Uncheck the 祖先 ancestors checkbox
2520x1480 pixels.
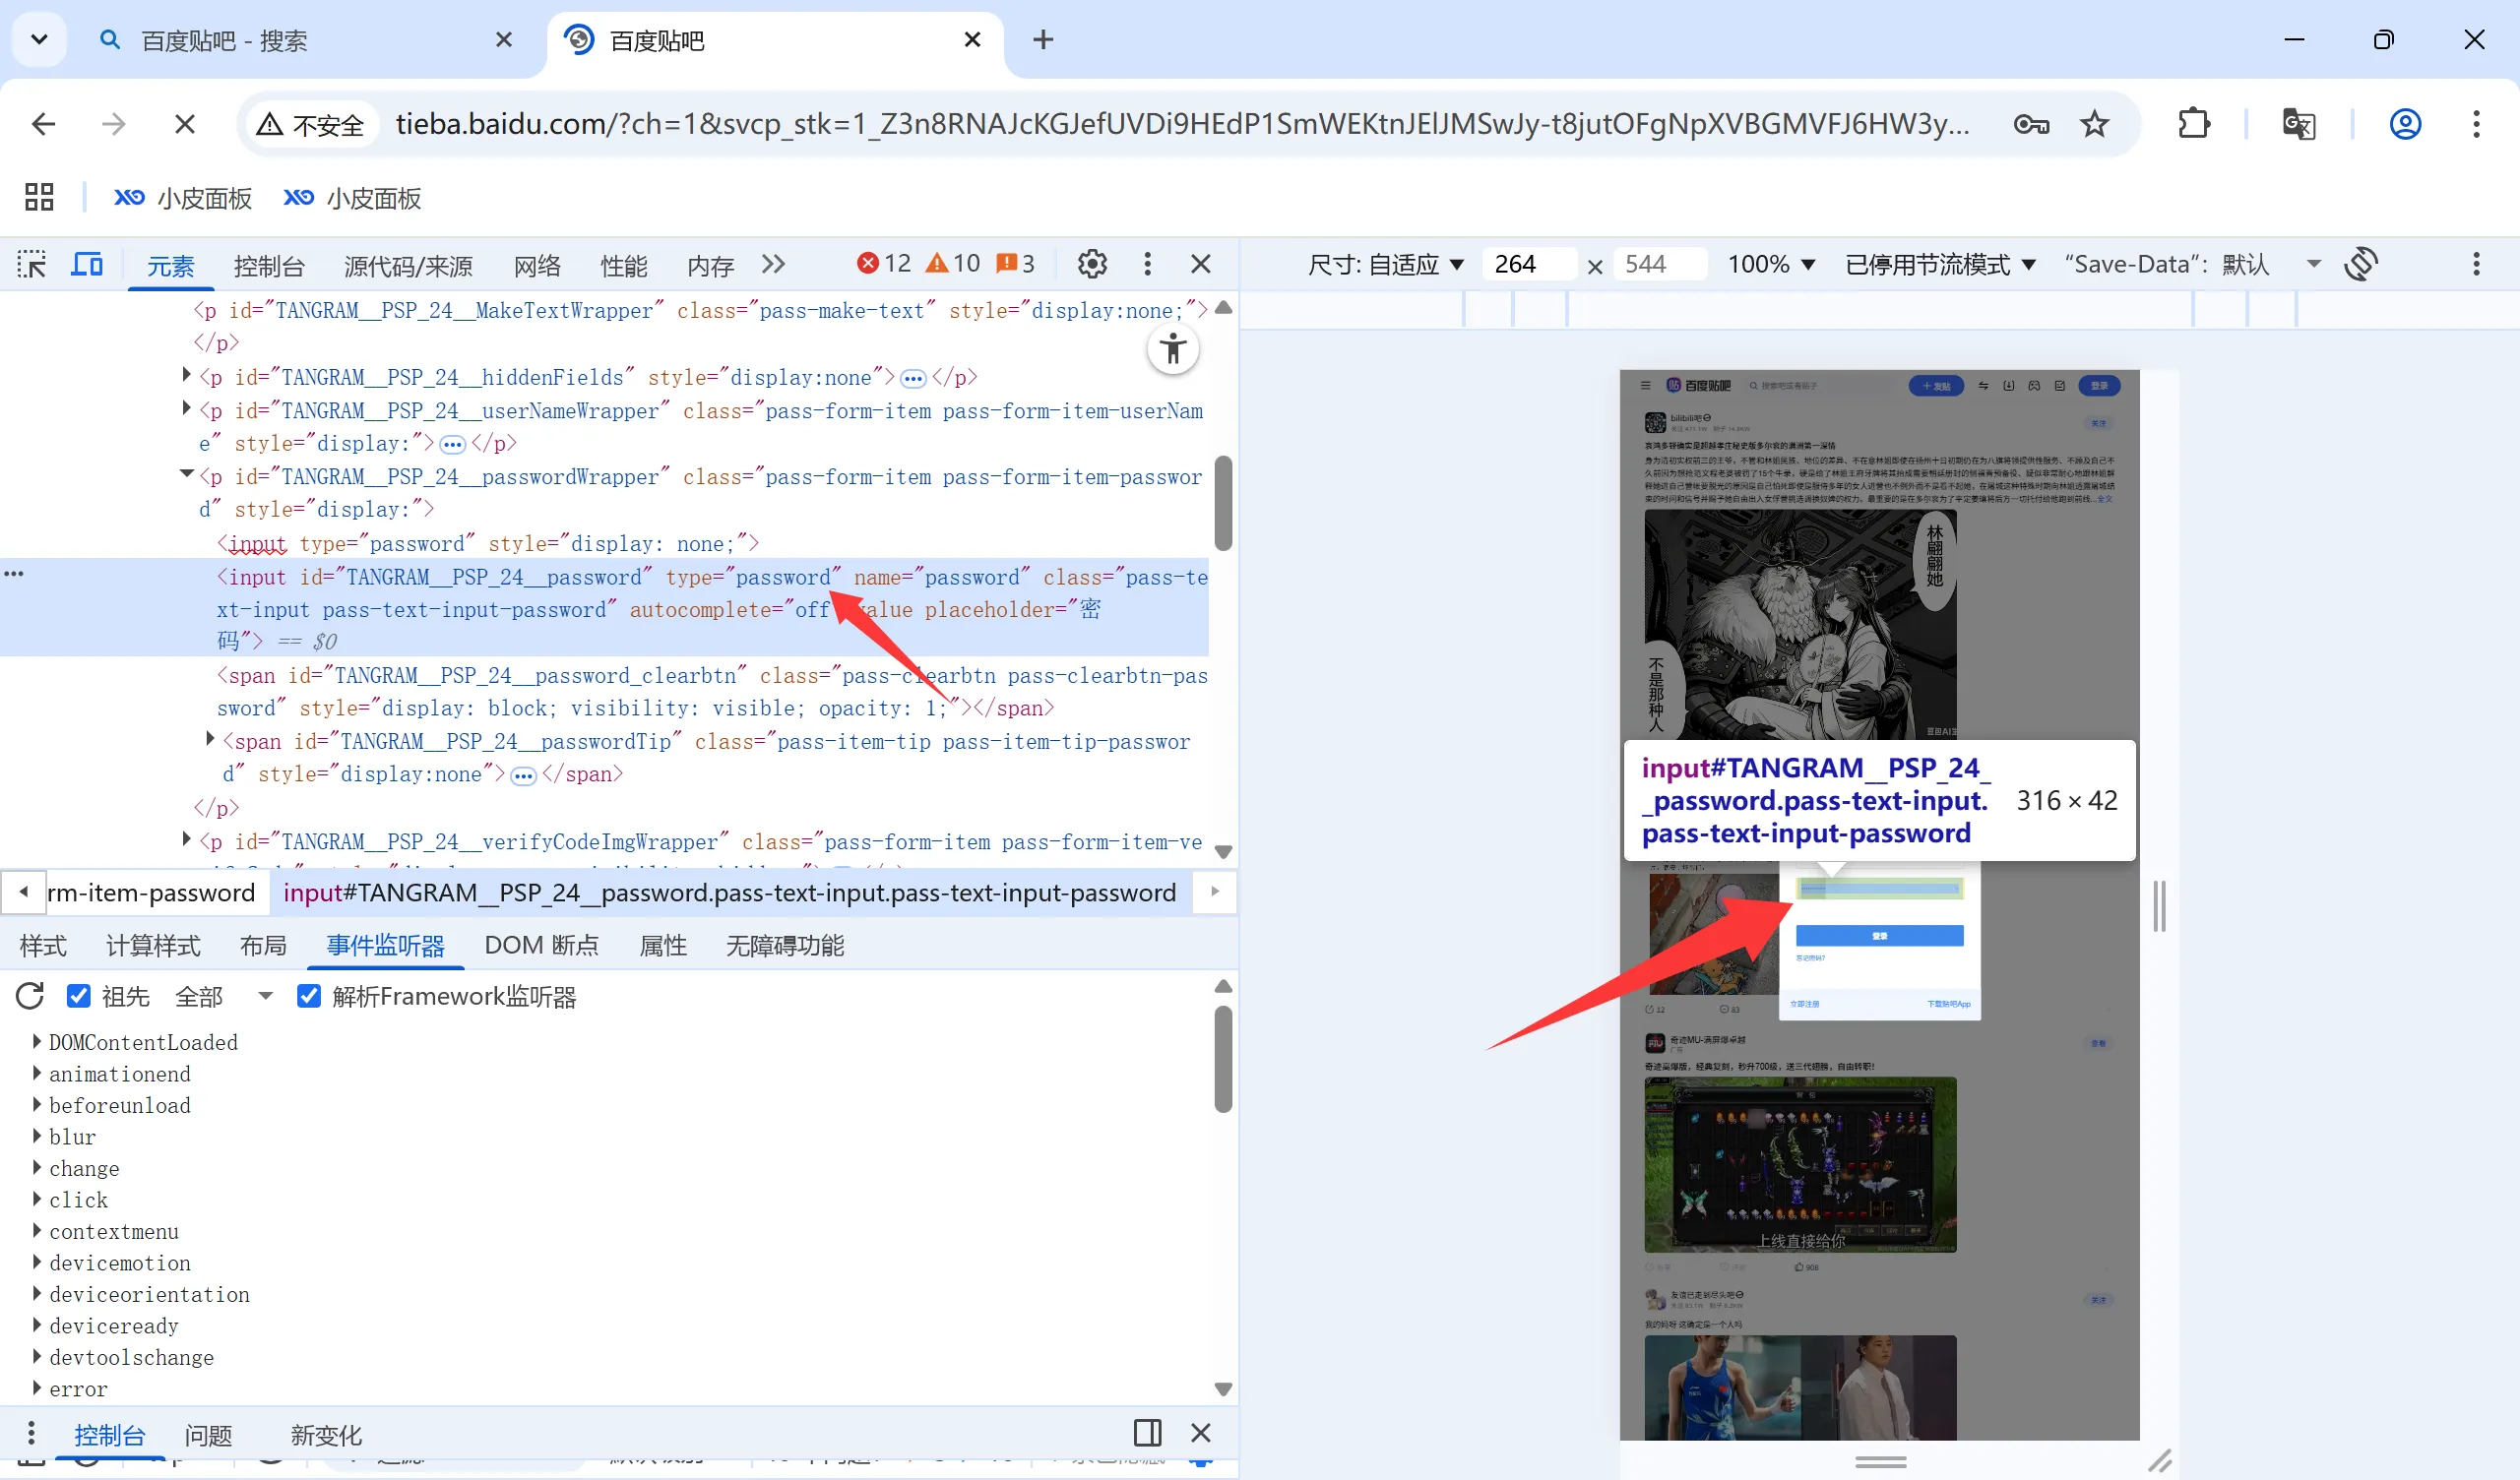[x=79, y=996]
